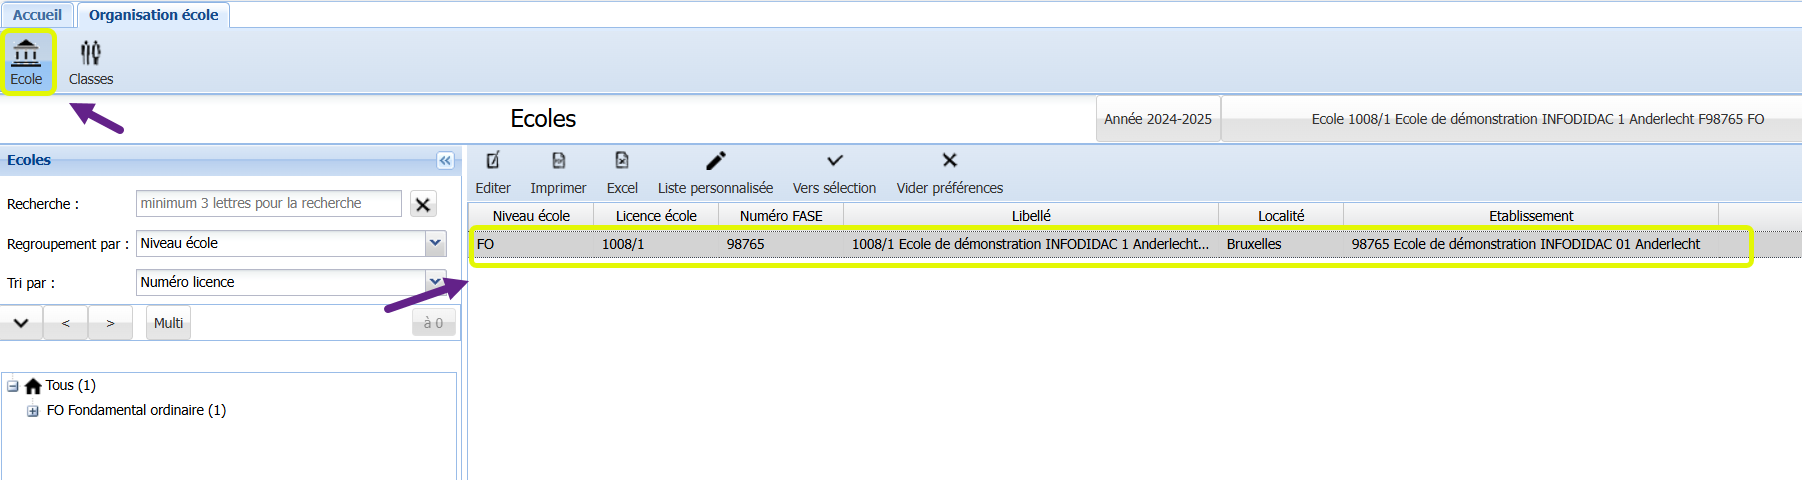Sort by the Libellé column header
The image size is (1802, 480).
point(1030,216)
